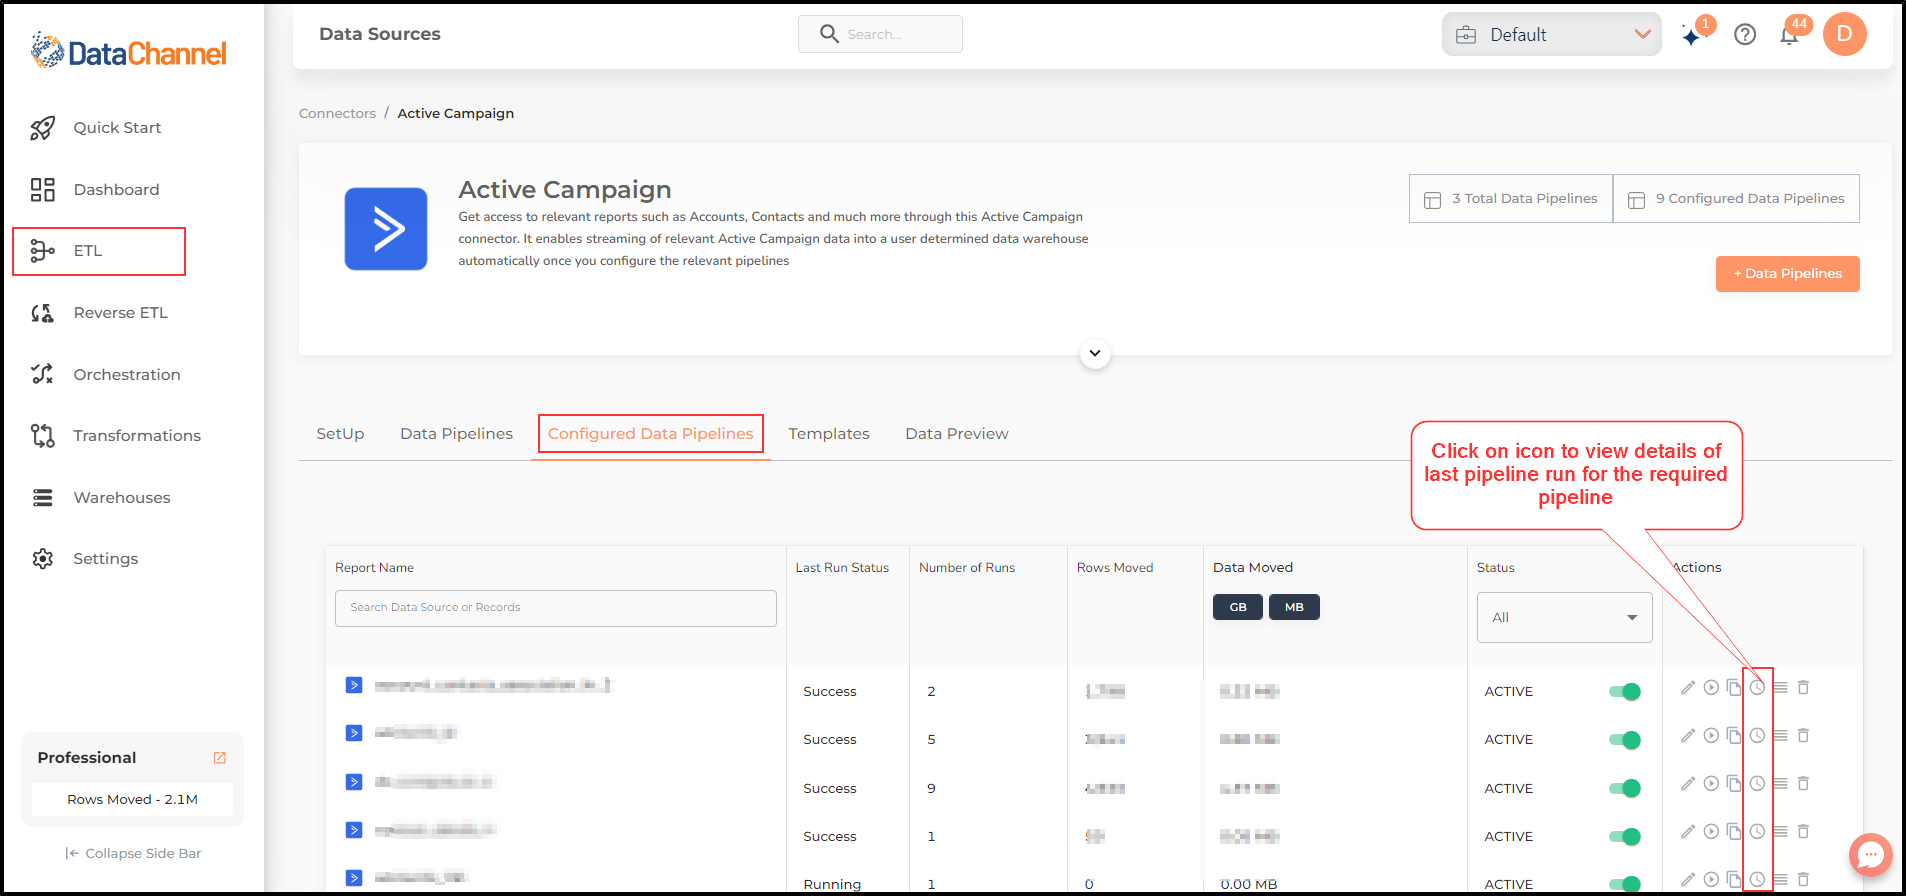Image resolution: width=1906 pixels, height=896 pixels.
Task: Copy the Success pipeline with 1 run
Action: coord(1734,831)
